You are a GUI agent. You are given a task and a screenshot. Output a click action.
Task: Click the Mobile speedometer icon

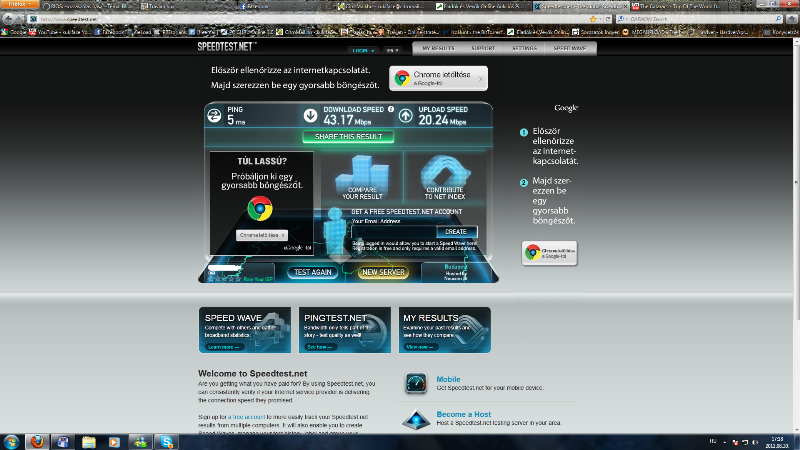pos(416,383)
